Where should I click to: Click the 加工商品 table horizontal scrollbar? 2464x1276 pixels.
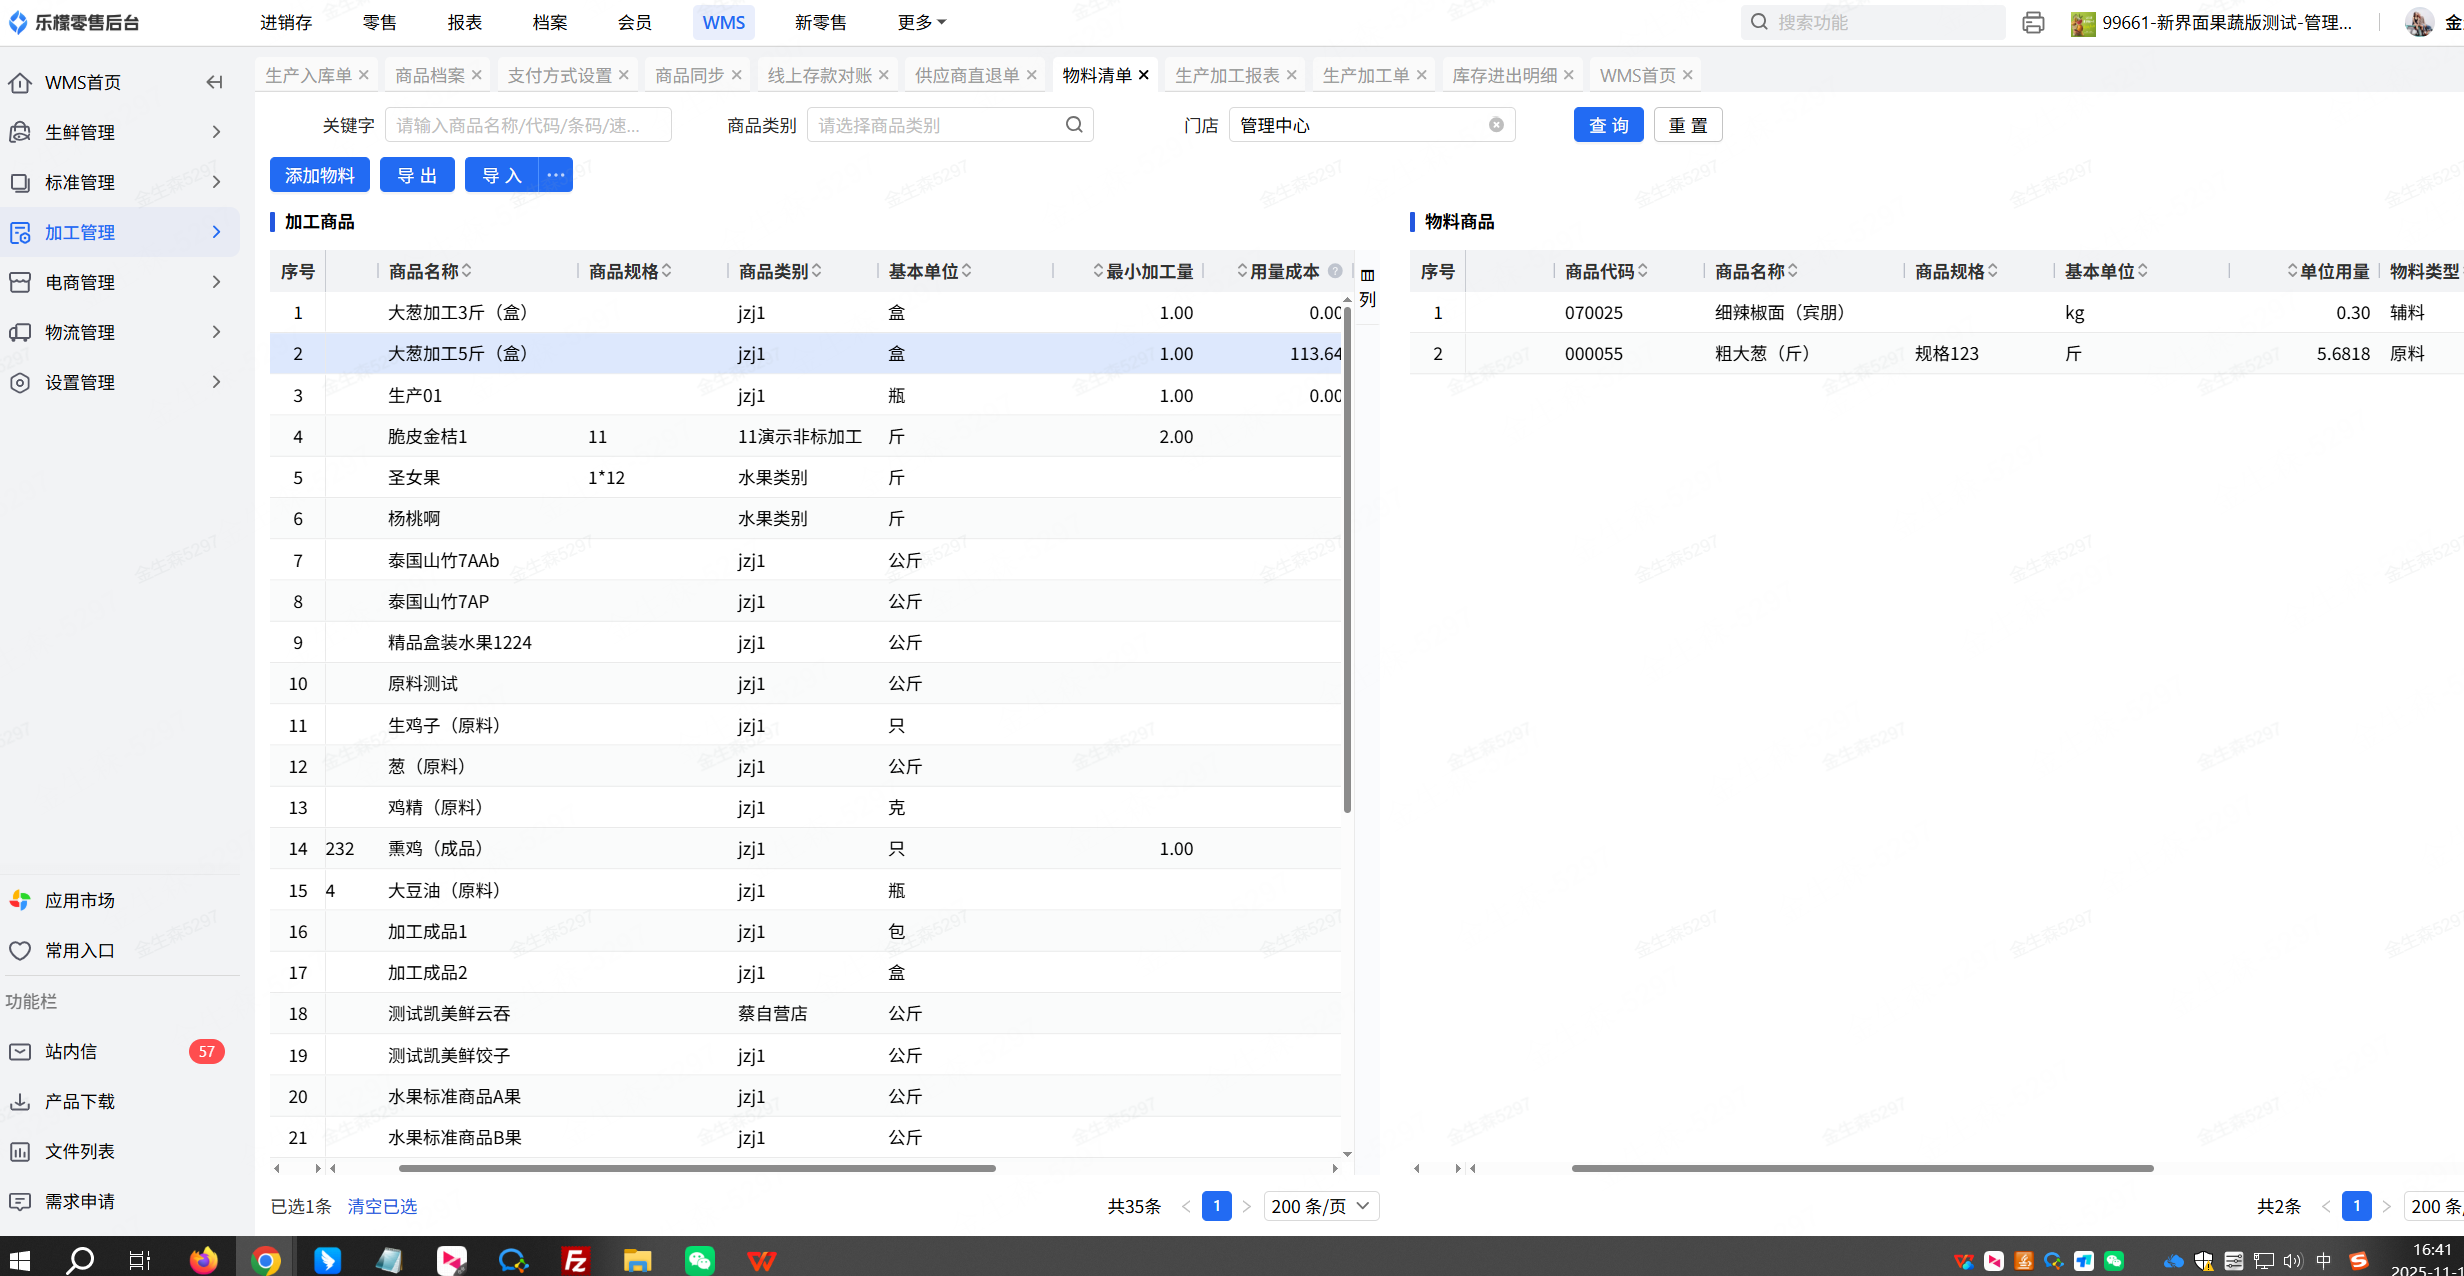click(x=697, y=1168)
